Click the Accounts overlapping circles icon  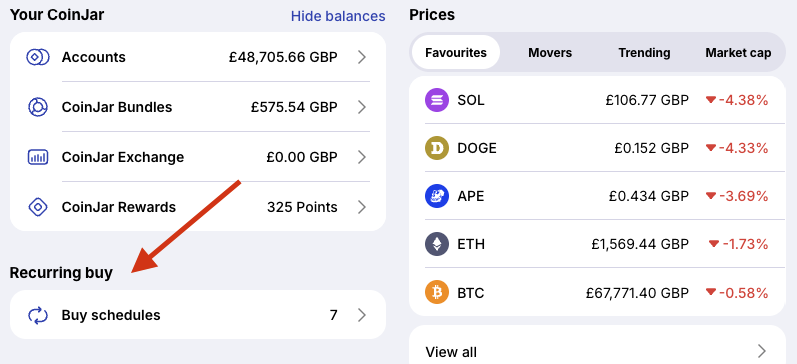click(x=38, y=57)
